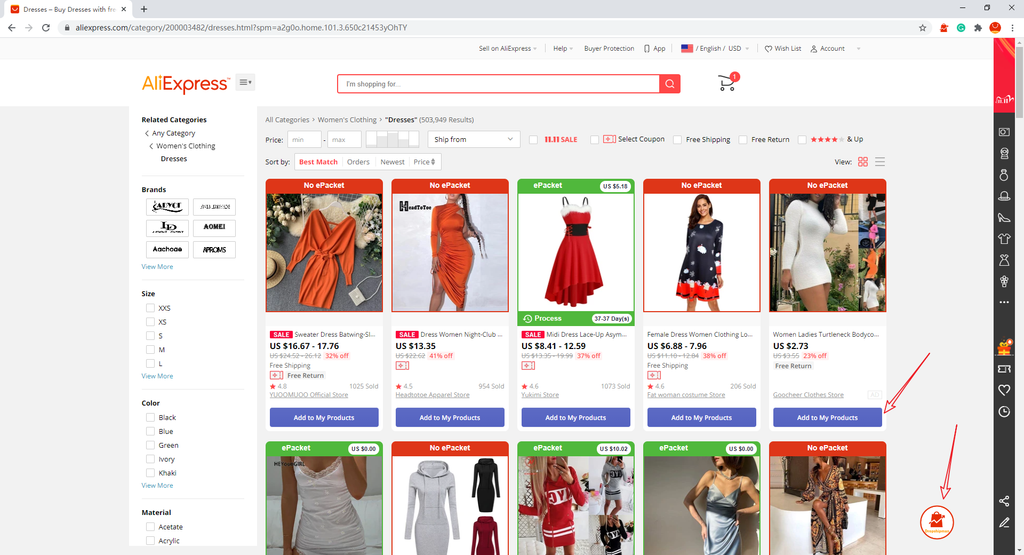Screen dimensions: 1024x555
Task: Switch to list view icon
Action: tap(880, 162)
